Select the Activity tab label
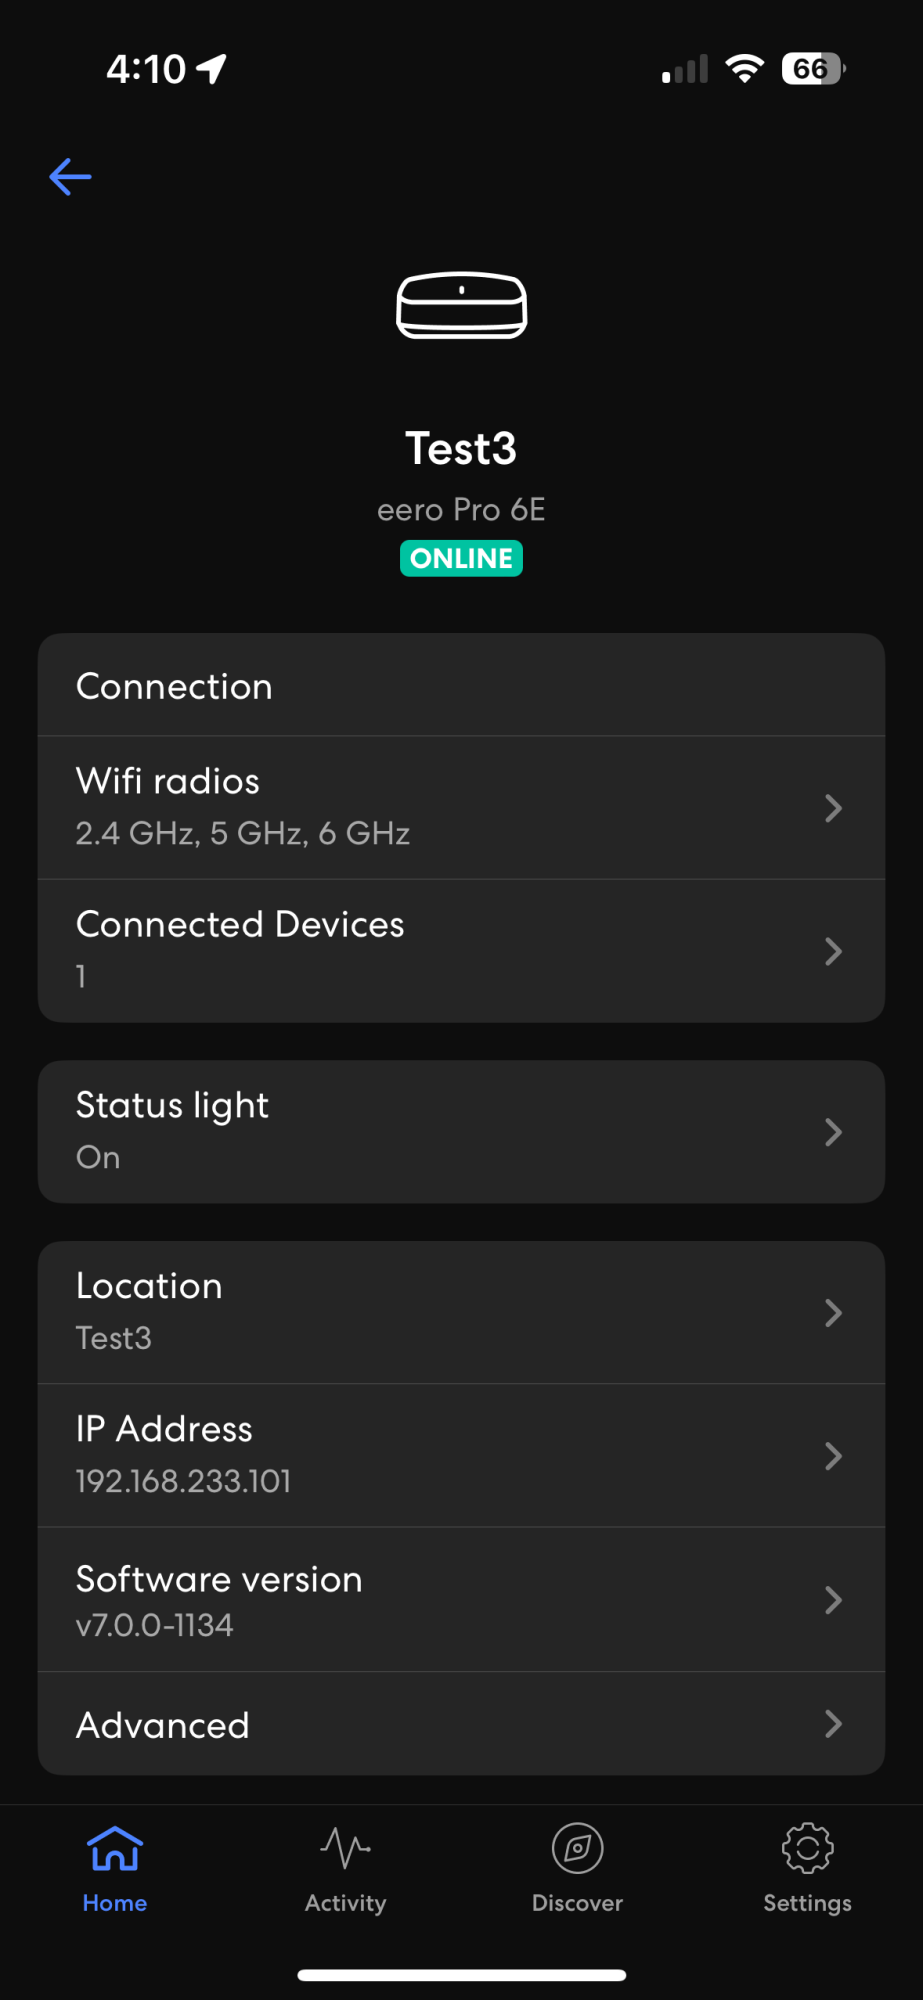The width and height of the screenshot is (923, 2000). tap(345, 1903)
